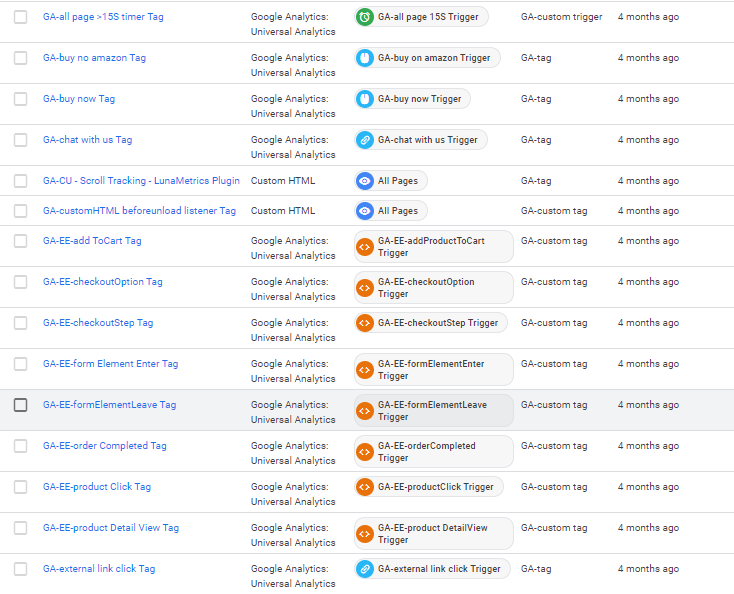Screen dimensions: 734x594
Task: Select checkbox for GA-EE-product Click Tag
Action: [21, 487]
